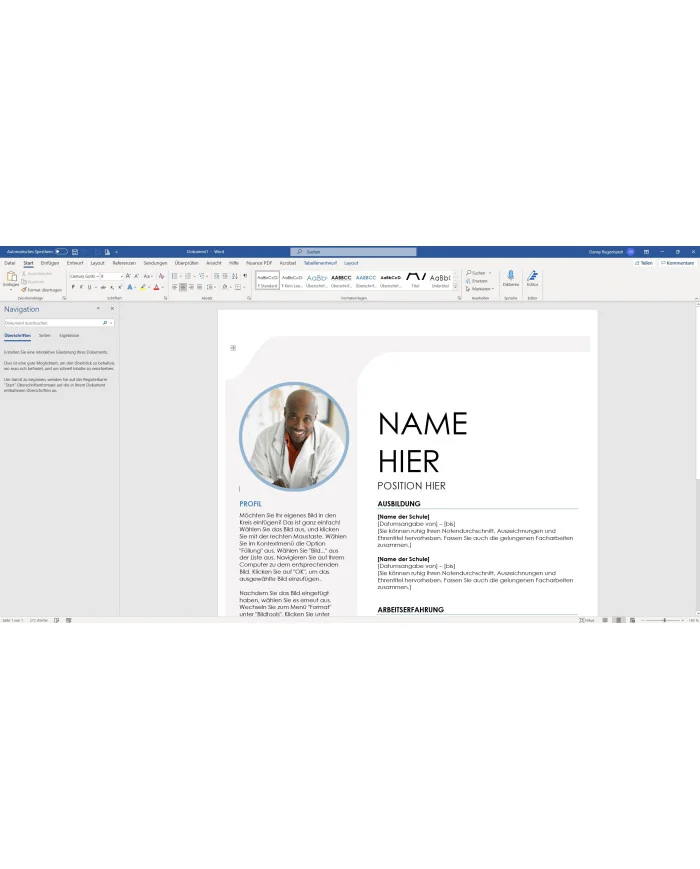Click the Teilen share button
This screenshot has height=869, width=700.
point(643,263)
